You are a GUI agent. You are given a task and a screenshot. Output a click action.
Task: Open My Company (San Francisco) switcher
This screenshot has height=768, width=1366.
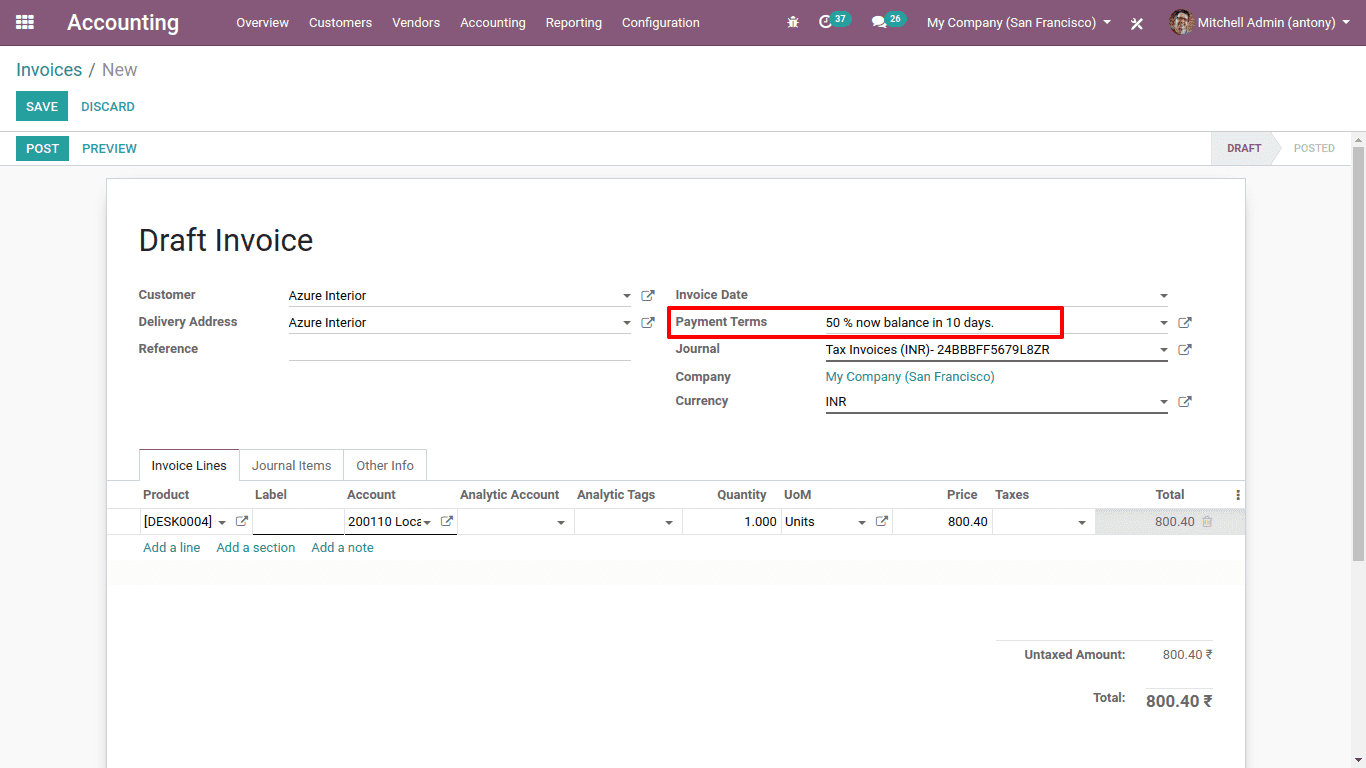pos(1019,22)
